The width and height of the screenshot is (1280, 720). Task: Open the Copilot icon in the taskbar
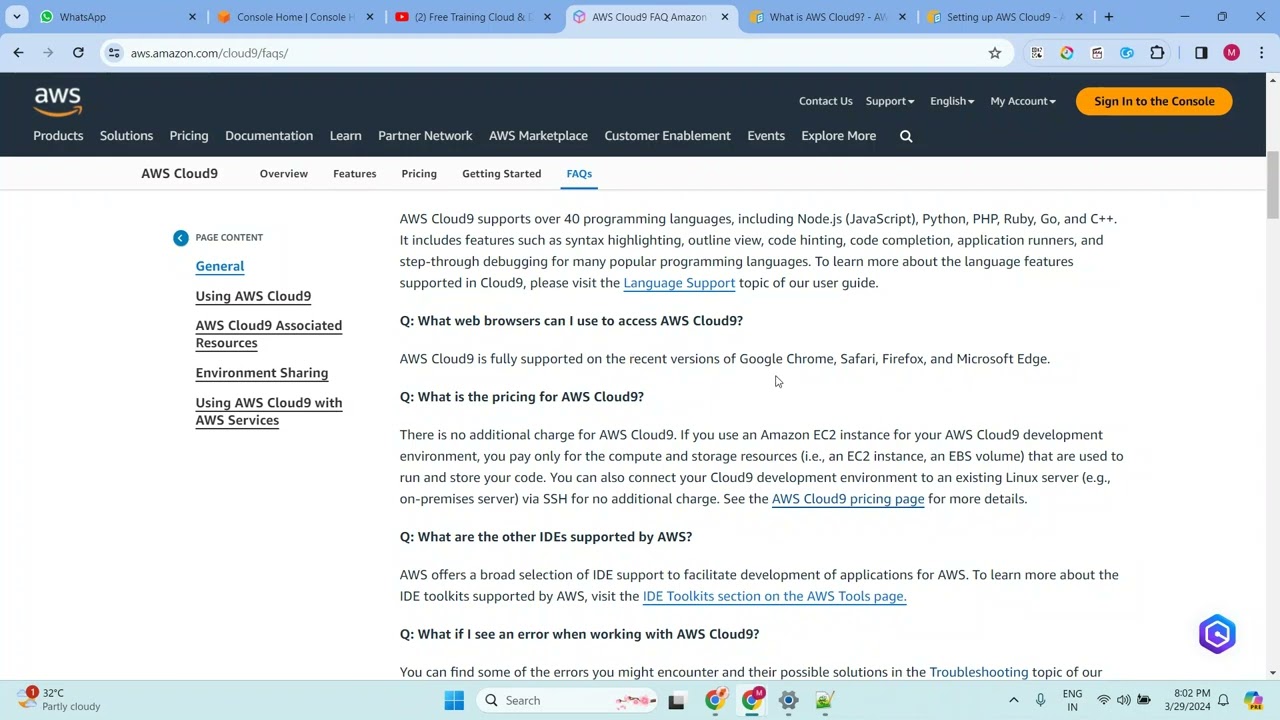[1253, 700]
